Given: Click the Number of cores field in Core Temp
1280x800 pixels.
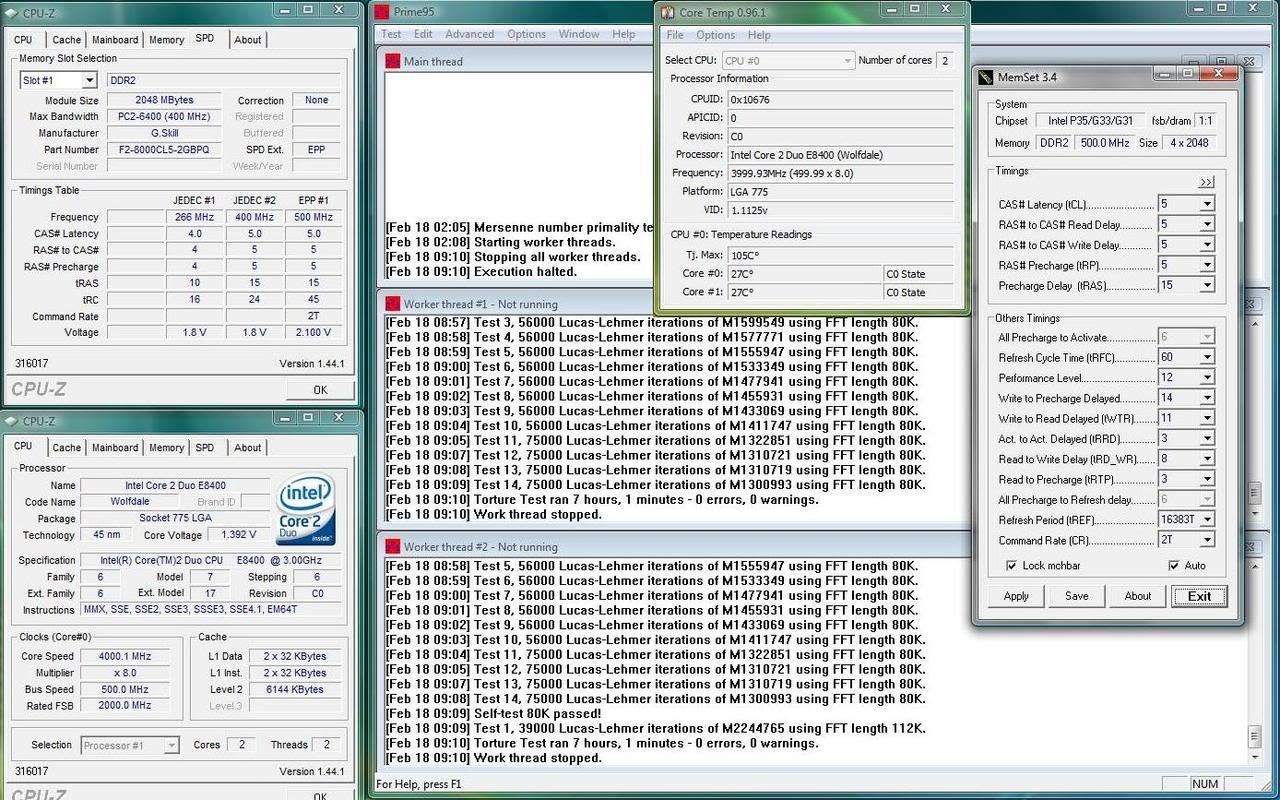Looking at the screenshot, I should (x=944, y=60).
